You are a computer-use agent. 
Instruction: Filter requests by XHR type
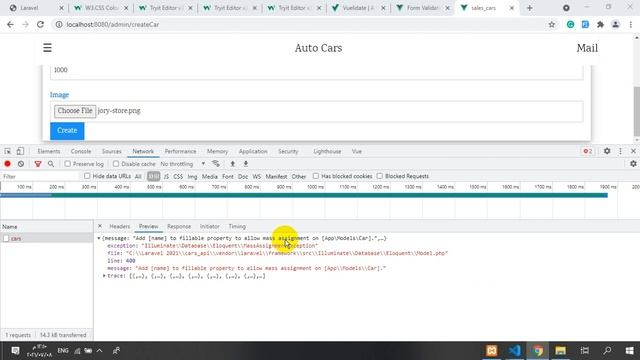153,176
